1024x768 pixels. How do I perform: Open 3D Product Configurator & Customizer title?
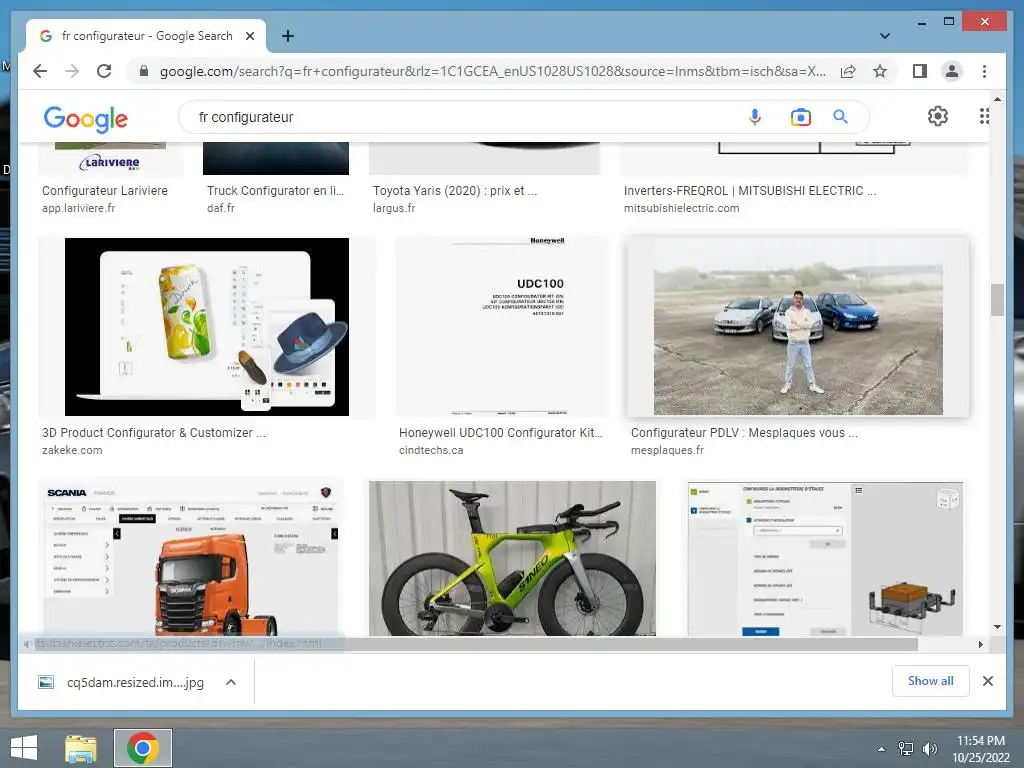pos(153,432)
